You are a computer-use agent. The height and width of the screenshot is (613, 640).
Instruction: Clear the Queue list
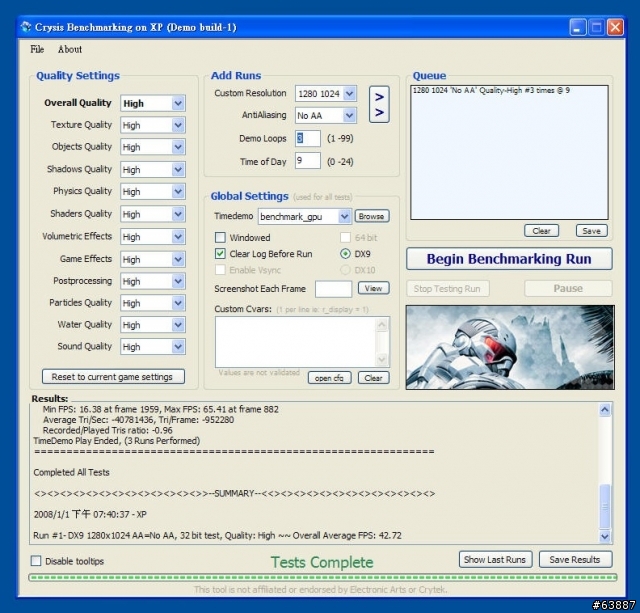pos(541,231)
